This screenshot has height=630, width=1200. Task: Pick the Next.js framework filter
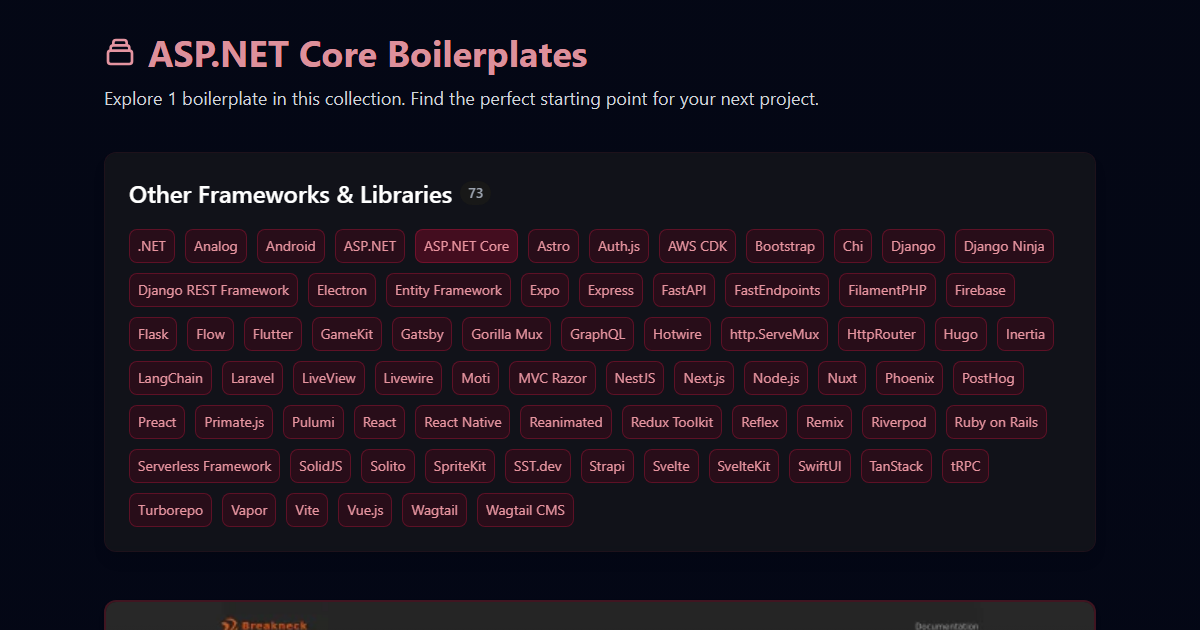(x=703, y=377)
